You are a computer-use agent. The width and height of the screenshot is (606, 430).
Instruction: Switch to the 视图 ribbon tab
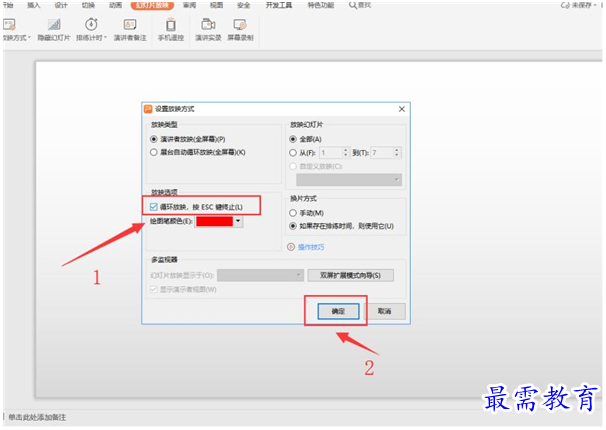(x=216, y=5)
